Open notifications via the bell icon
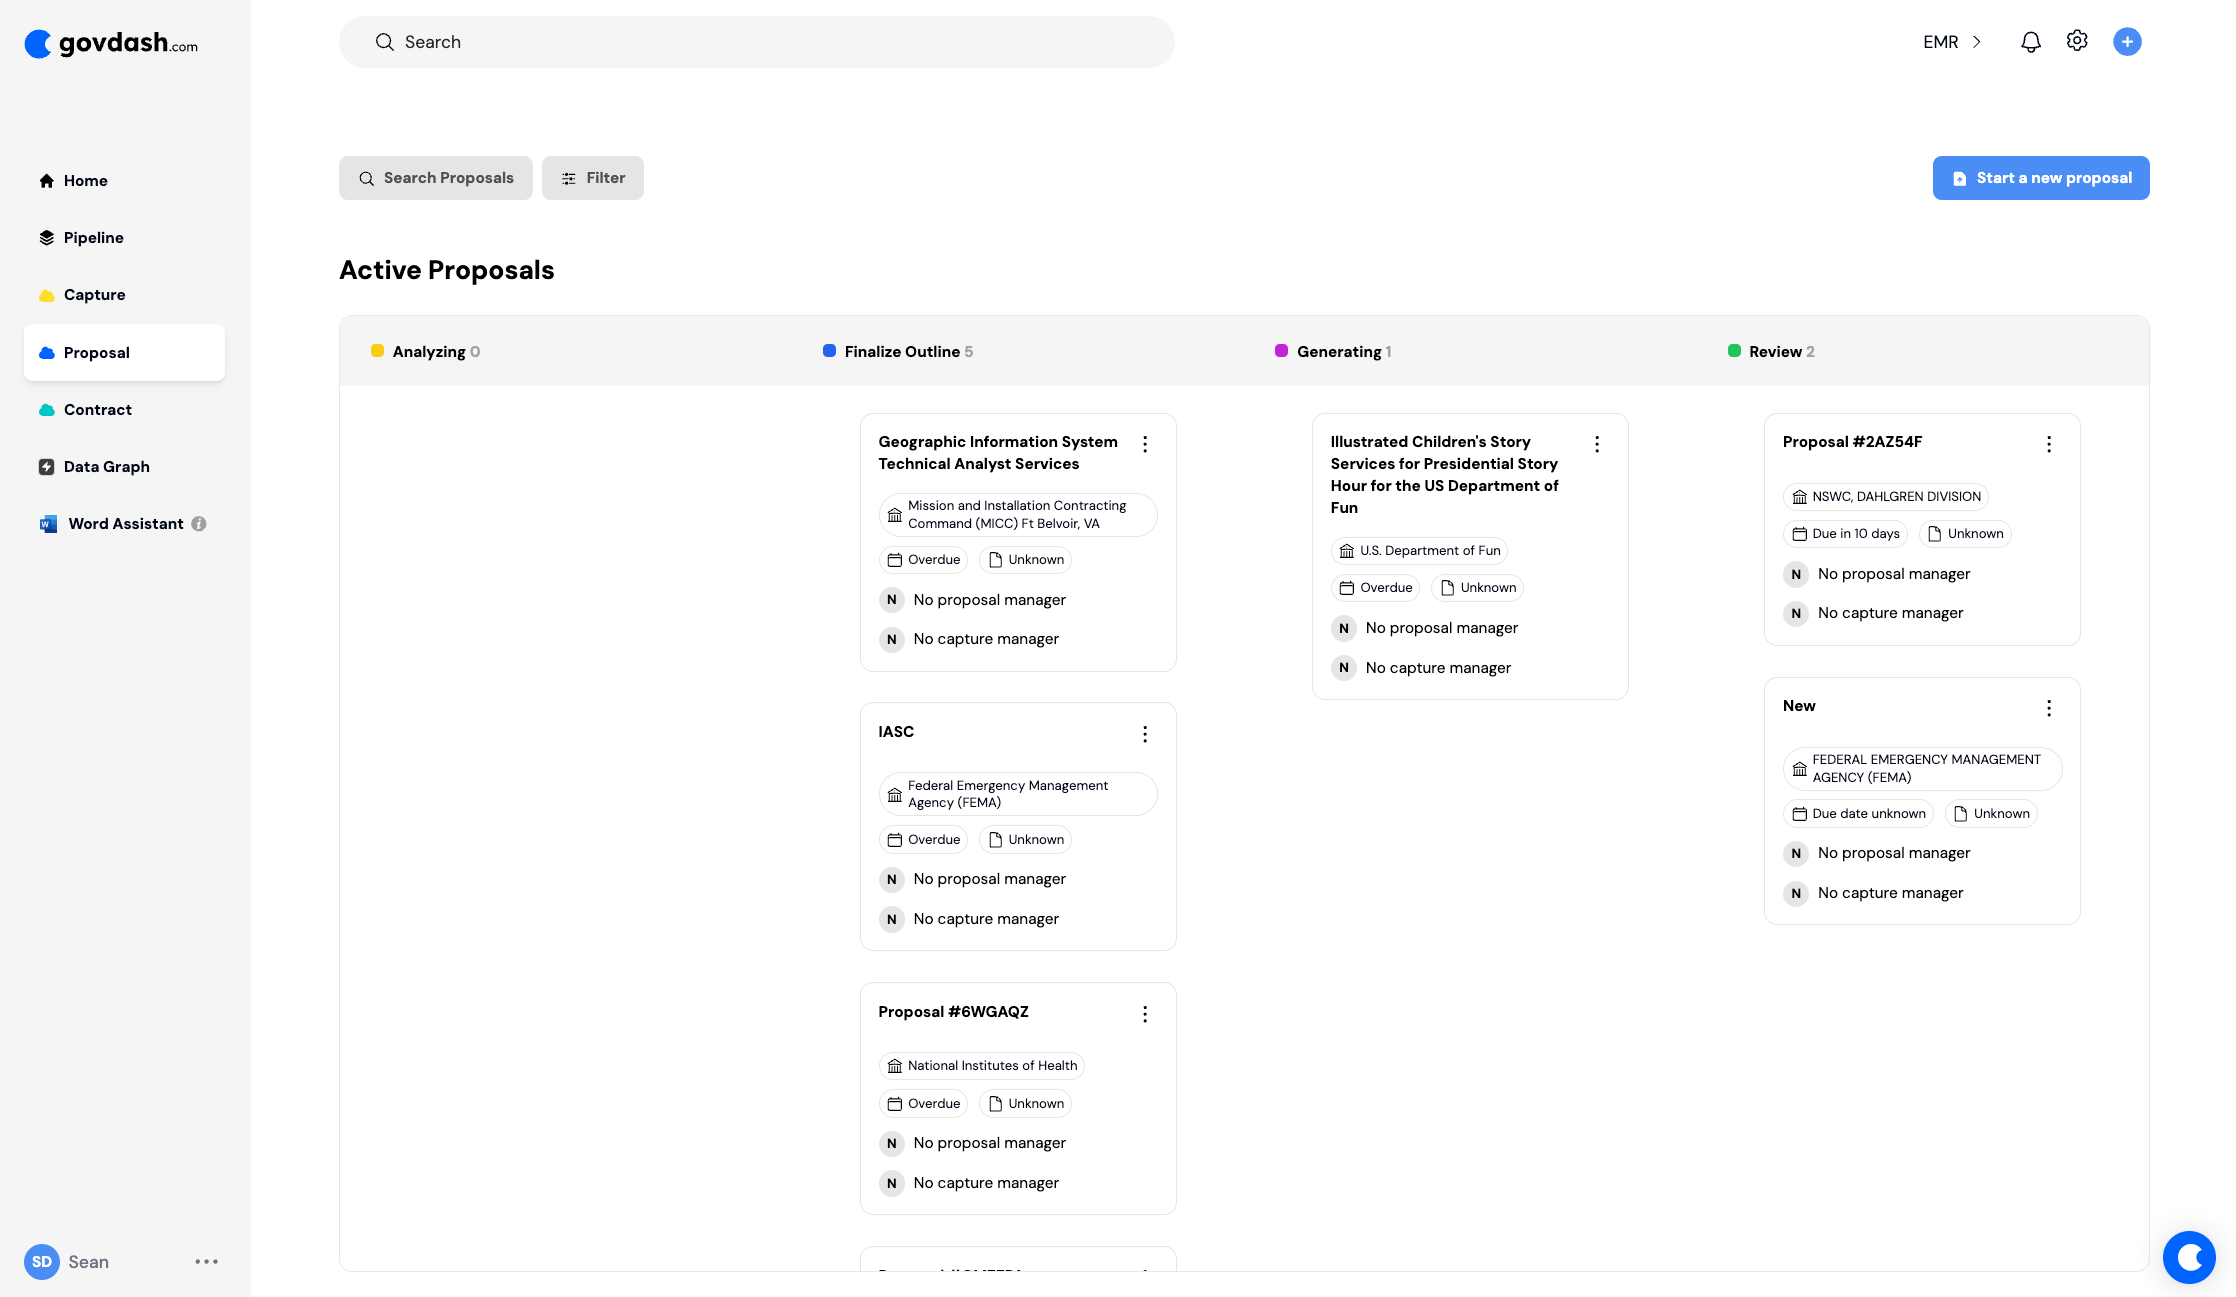2236x1297 pixels. (2031, 41)
